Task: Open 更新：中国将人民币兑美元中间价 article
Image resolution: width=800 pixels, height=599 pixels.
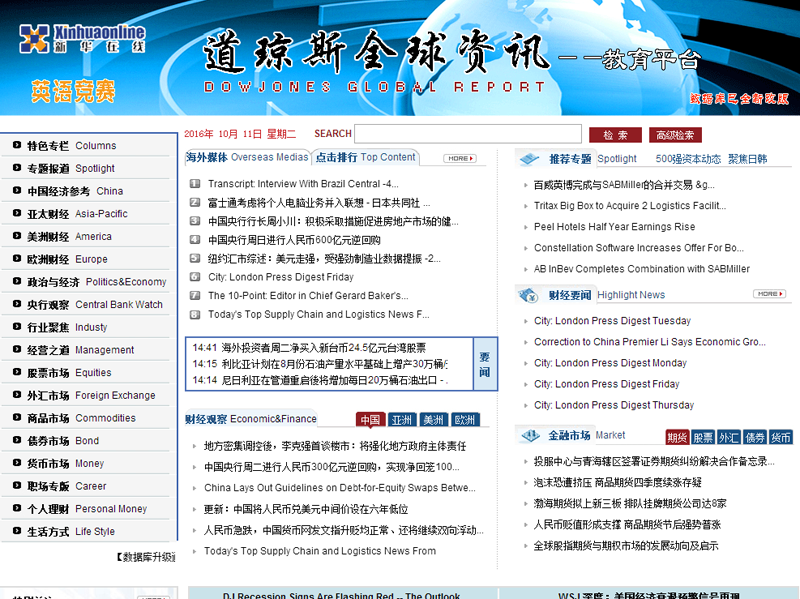Action: (x=306, y=509)
